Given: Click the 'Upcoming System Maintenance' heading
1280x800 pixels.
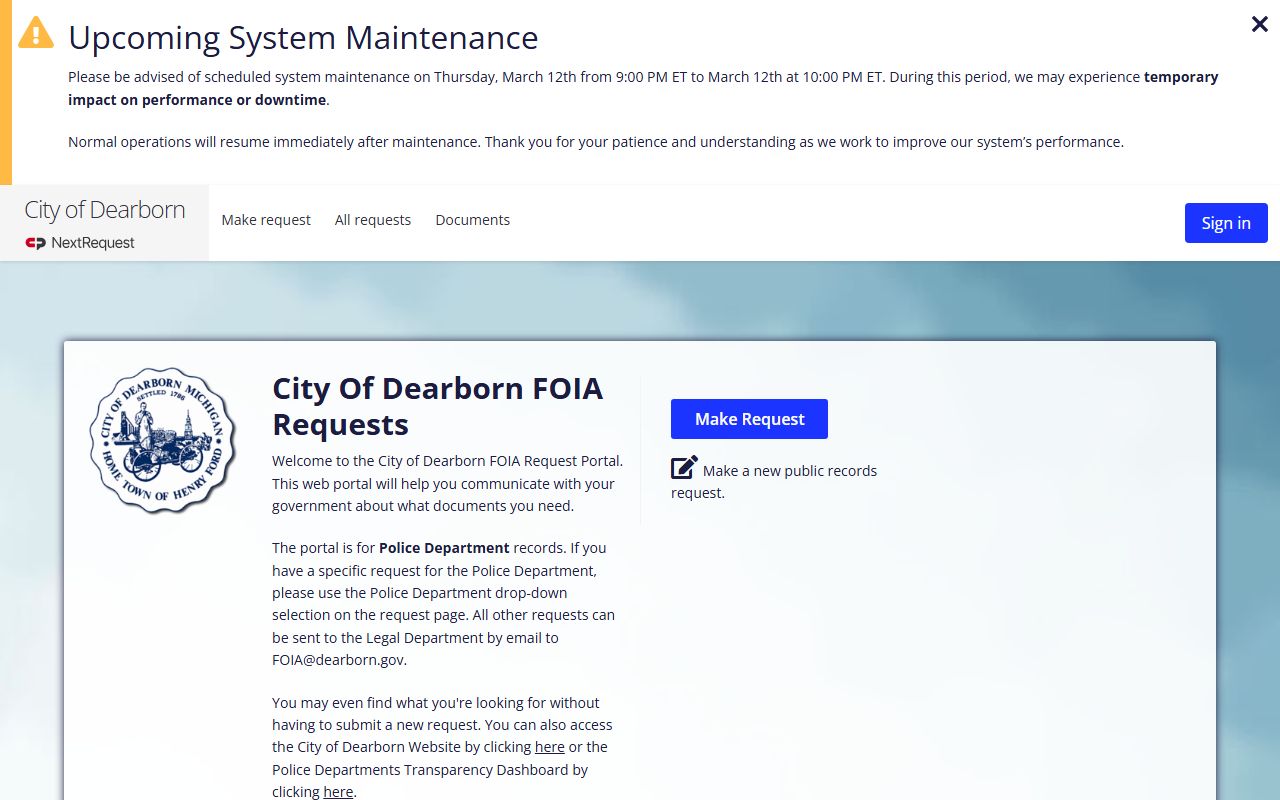Looking at the screenshot, I should pyautogui.click(x=303, y=38).
